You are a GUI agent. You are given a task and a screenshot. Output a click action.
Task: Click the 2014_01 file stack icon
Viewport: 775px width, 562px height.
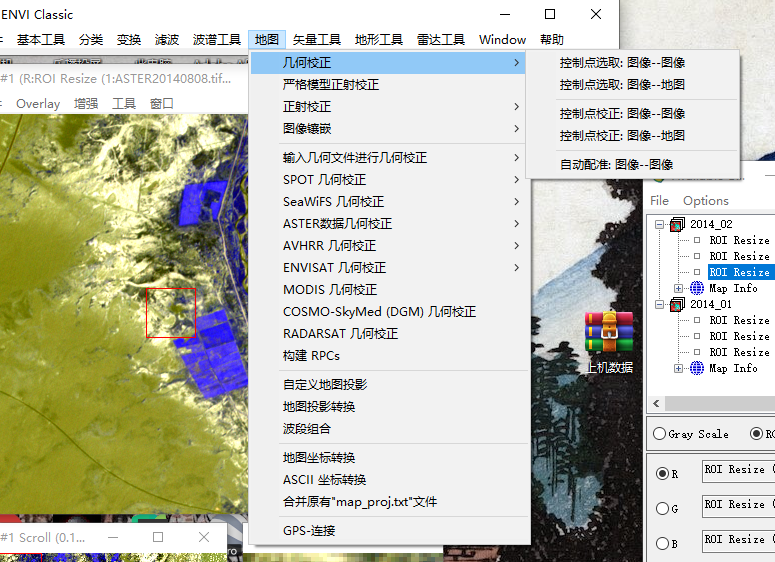(678, 304)
